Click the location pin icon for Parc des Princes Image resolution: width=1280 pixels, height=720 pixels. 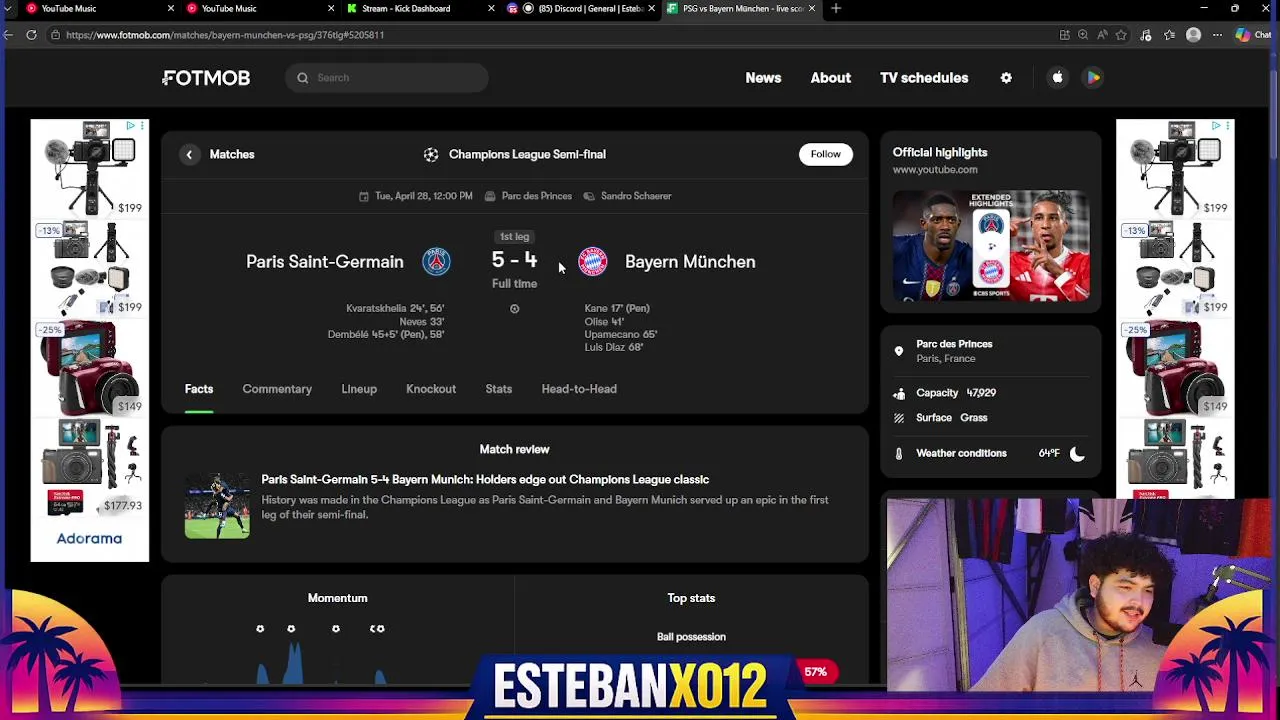(x=898, y=351)
